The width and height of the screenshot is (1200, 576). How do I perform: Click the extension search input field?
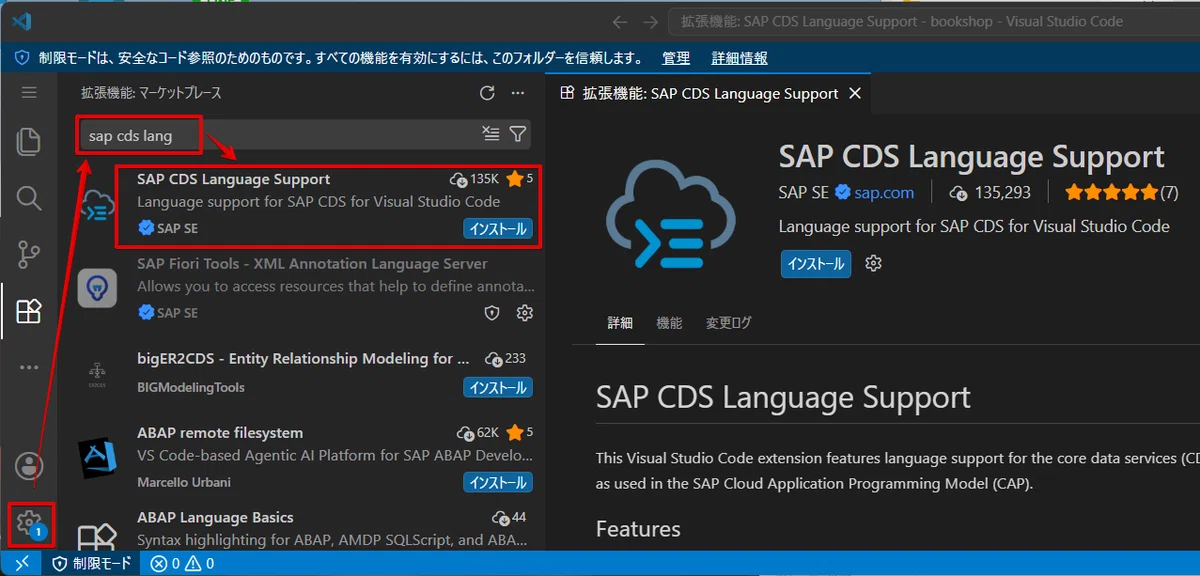point(280,135)
